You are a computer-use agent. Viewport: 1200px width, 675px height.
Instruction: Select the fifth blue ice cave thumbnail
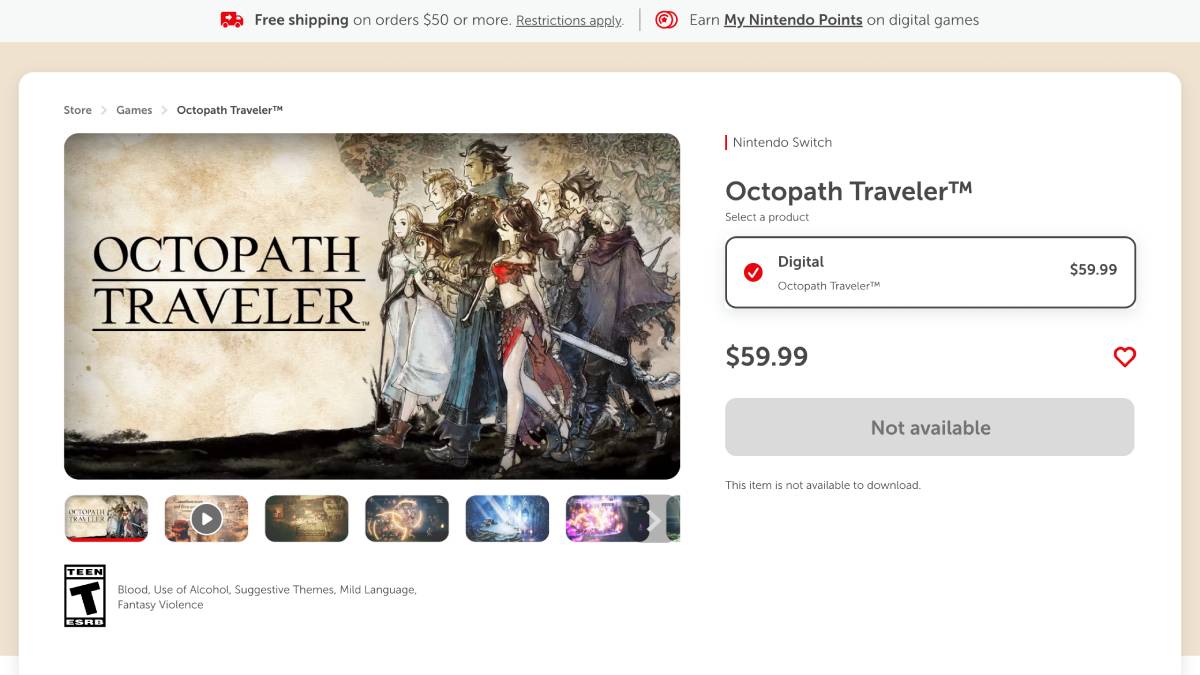[507, 519]
